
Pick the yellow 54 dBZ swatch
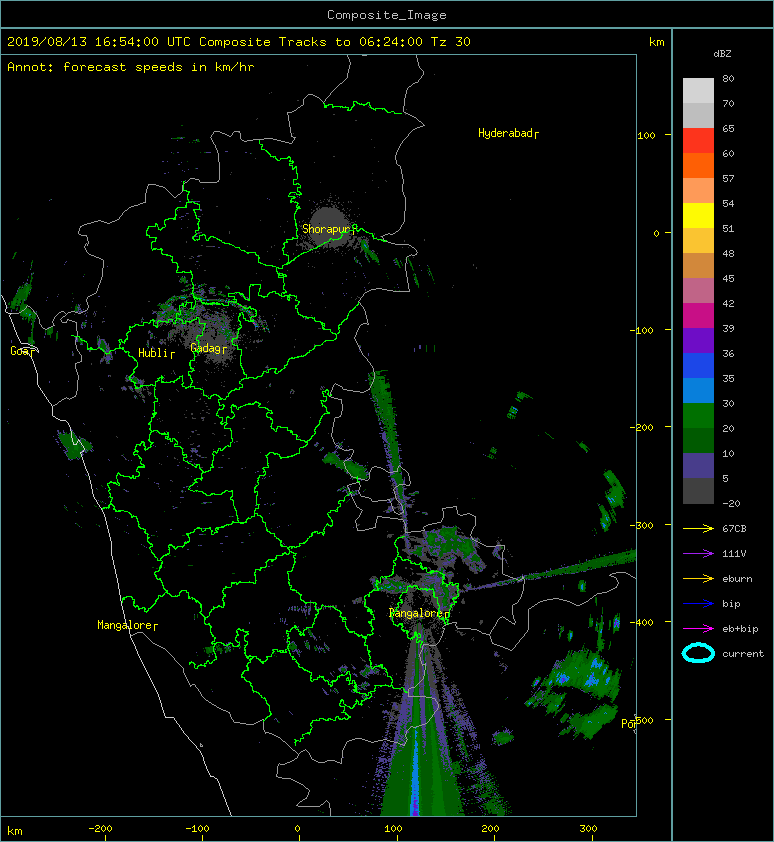point(698,215)
